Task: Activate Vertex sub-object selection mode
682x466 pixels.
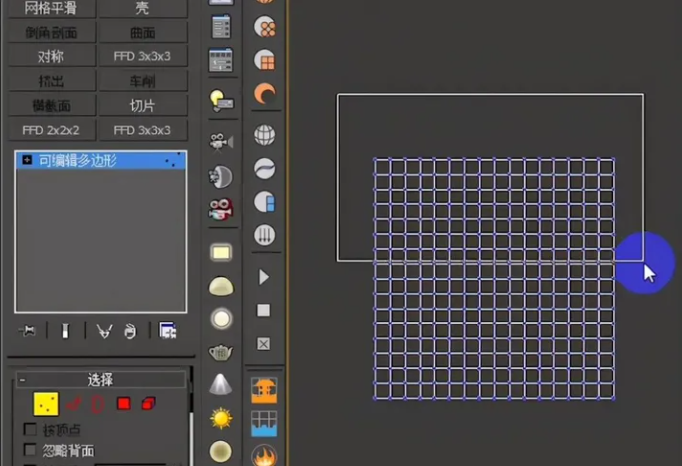Action: [x=46, y=404]
